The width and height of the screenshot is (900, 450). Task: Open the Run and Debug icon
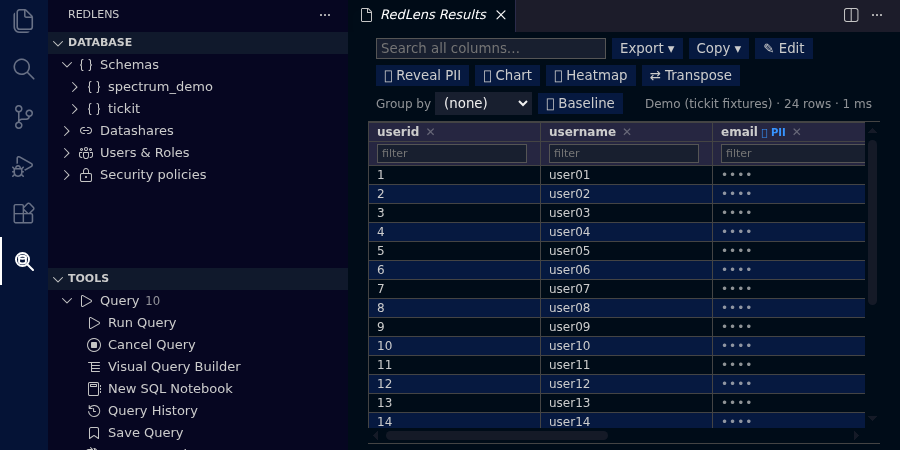pyautogui.click(x=24, y=165)
